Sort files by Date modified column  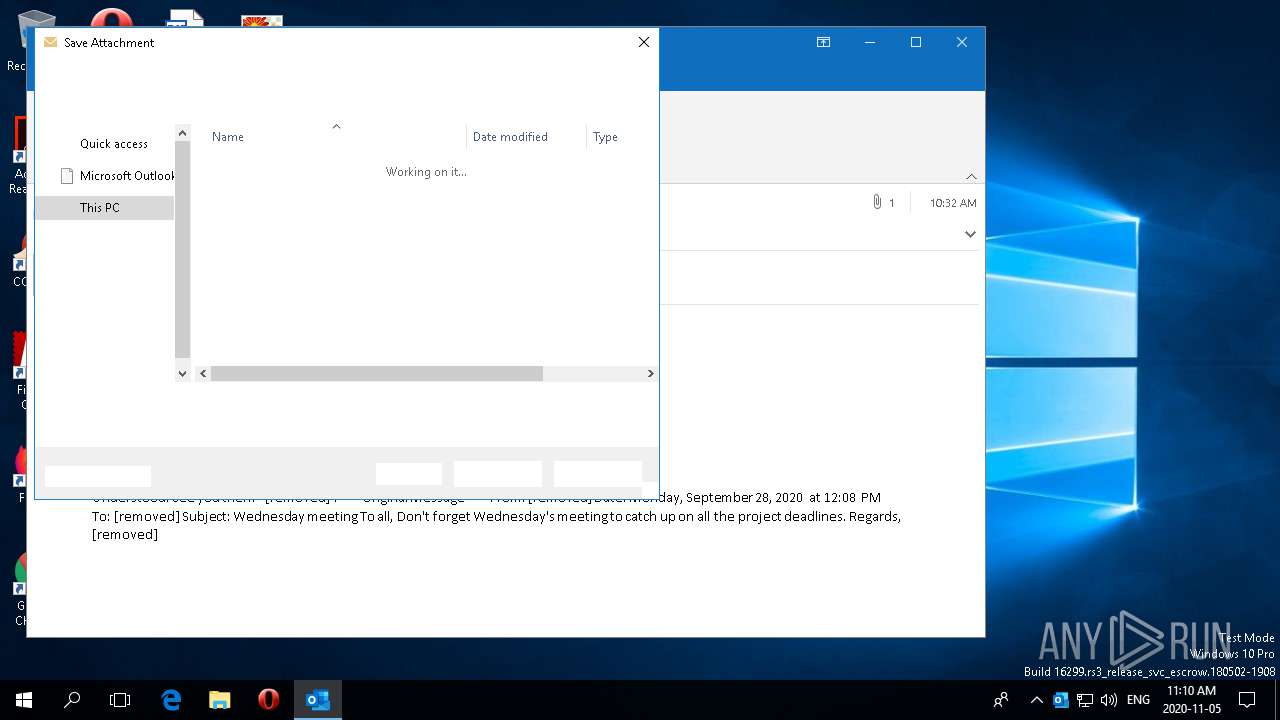pos(510,137)
